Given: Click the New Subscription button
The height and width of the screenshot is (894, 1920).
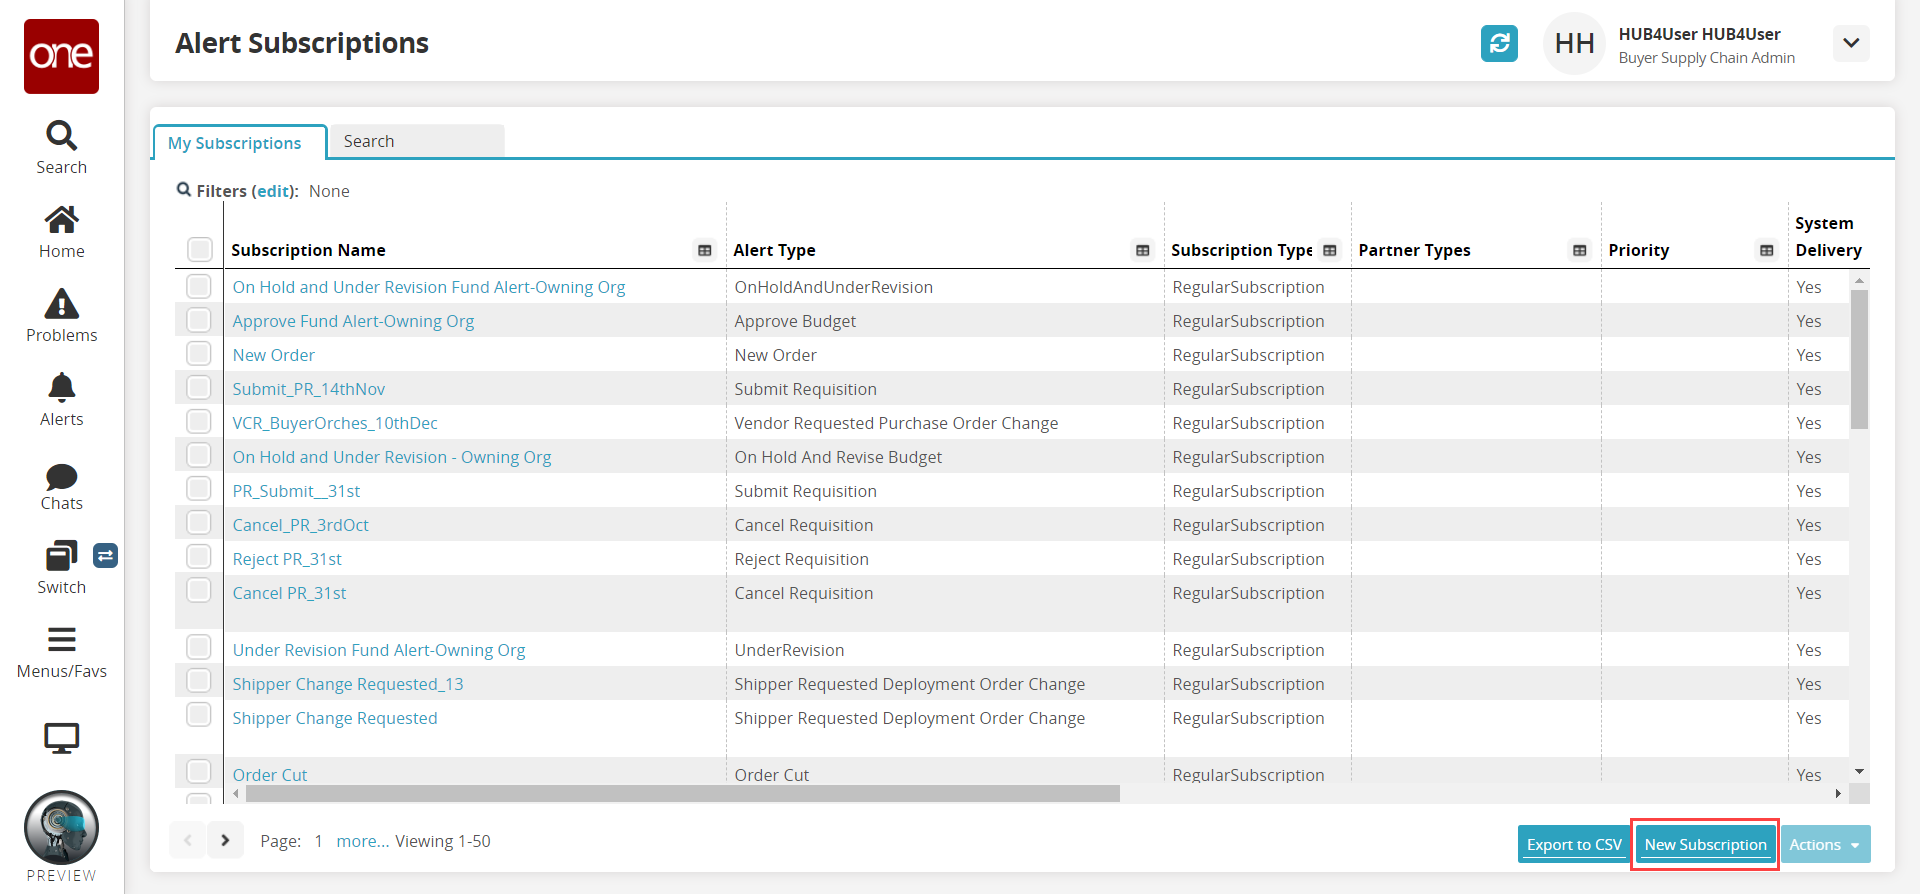Looking at the screenshot, I should (x=1705, y=845).
